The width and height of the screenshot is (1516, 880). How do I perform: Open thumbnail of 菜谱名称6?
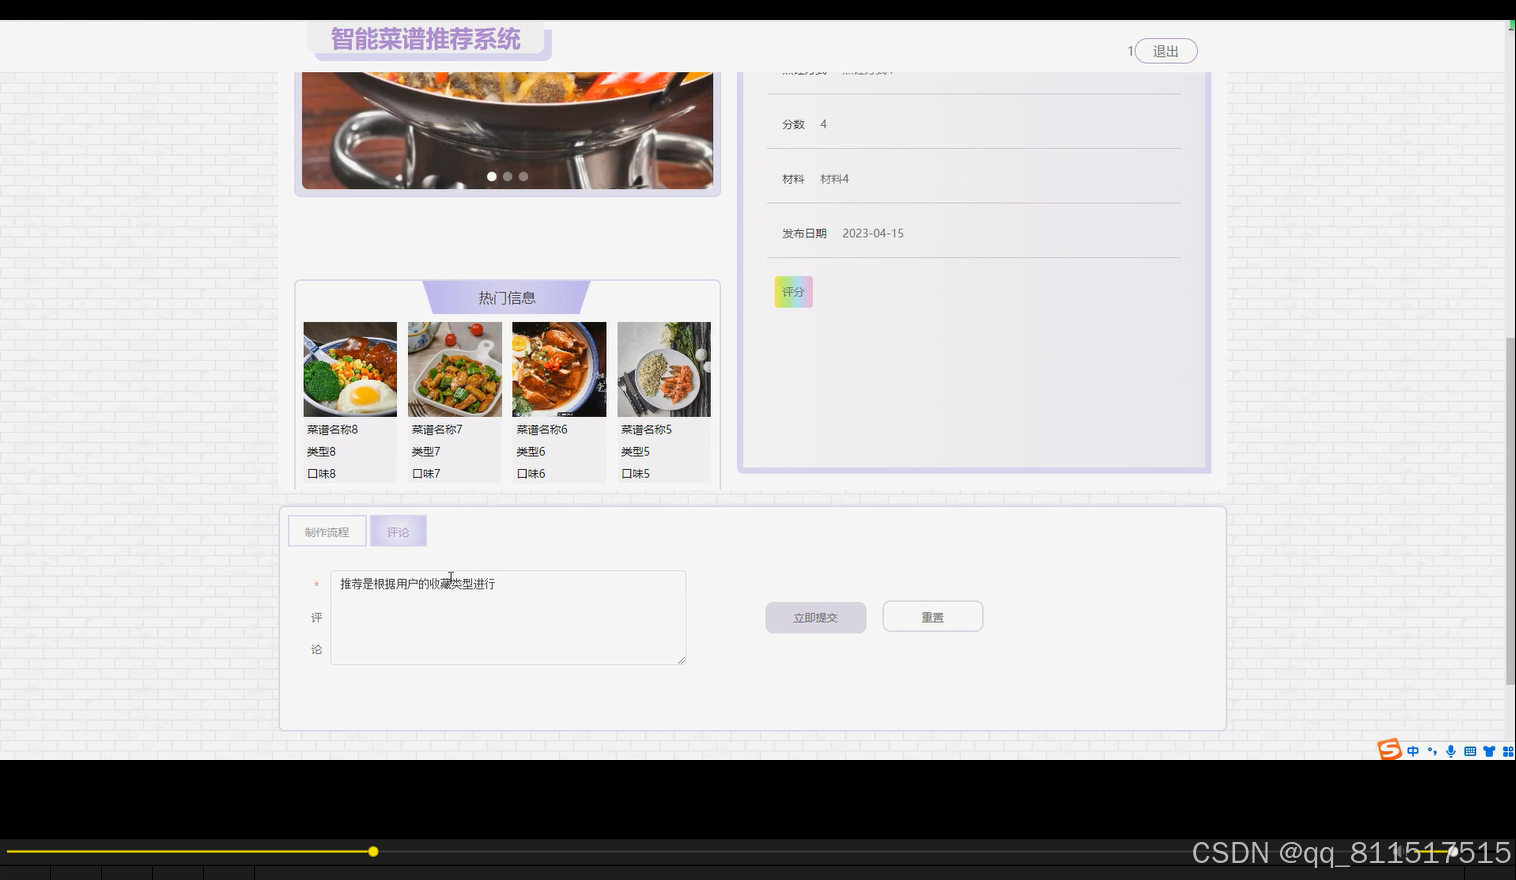pos(559,369)
